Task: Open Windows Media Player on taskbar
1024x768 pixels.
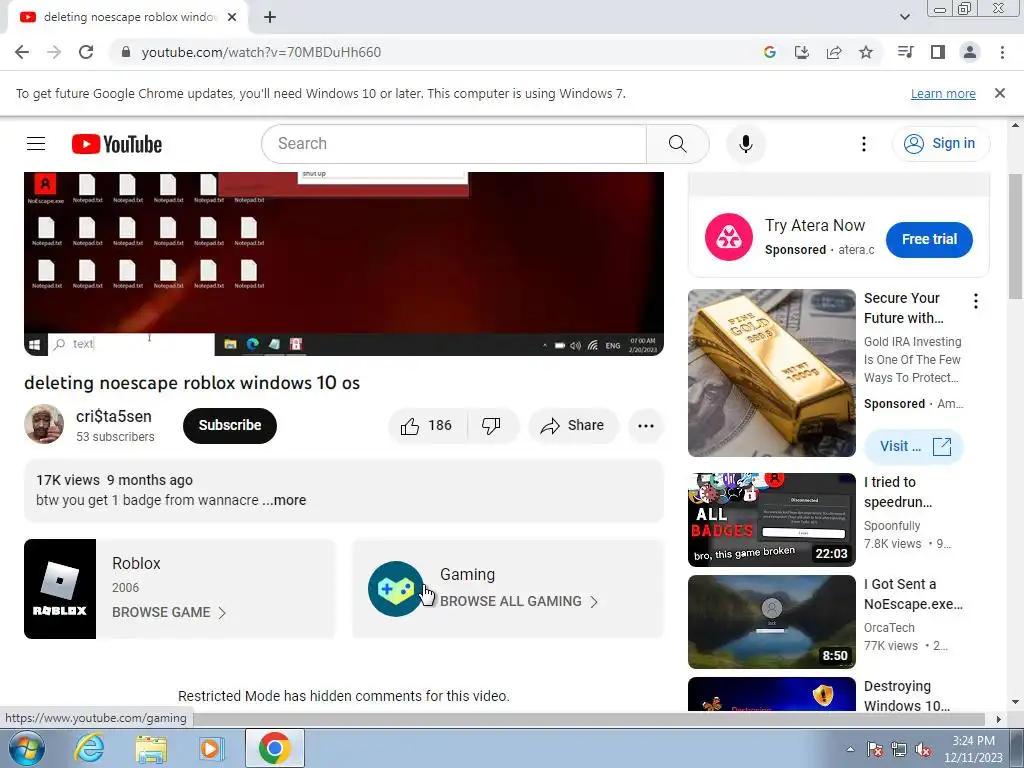Action: [212, 748]
